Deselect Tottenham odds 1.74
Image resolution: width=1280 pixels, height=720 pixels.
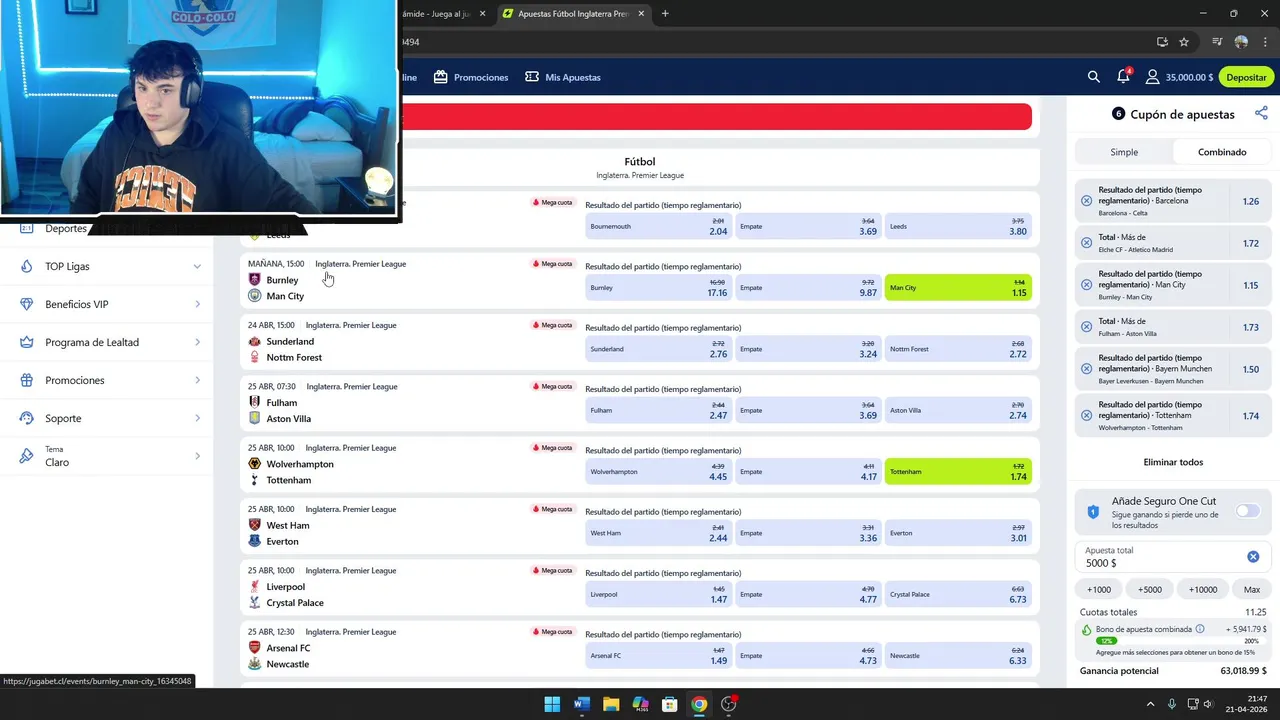tap(958, 471)
